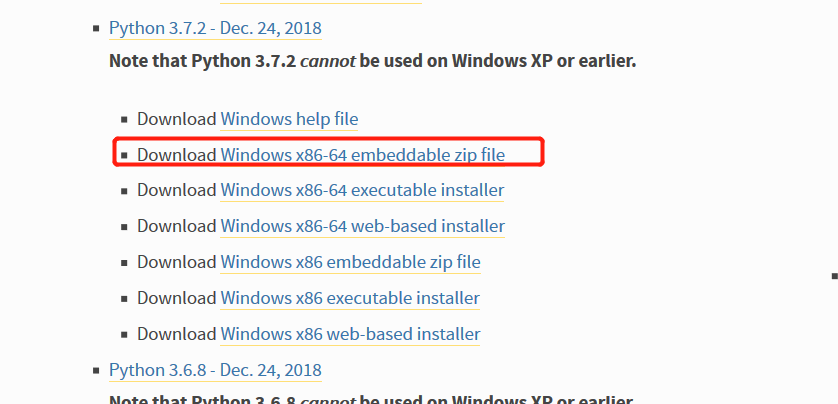Click the bullet beside Python 3.7.2
Viewport: 838px width, 404px height.
click(x=95, y=29)
